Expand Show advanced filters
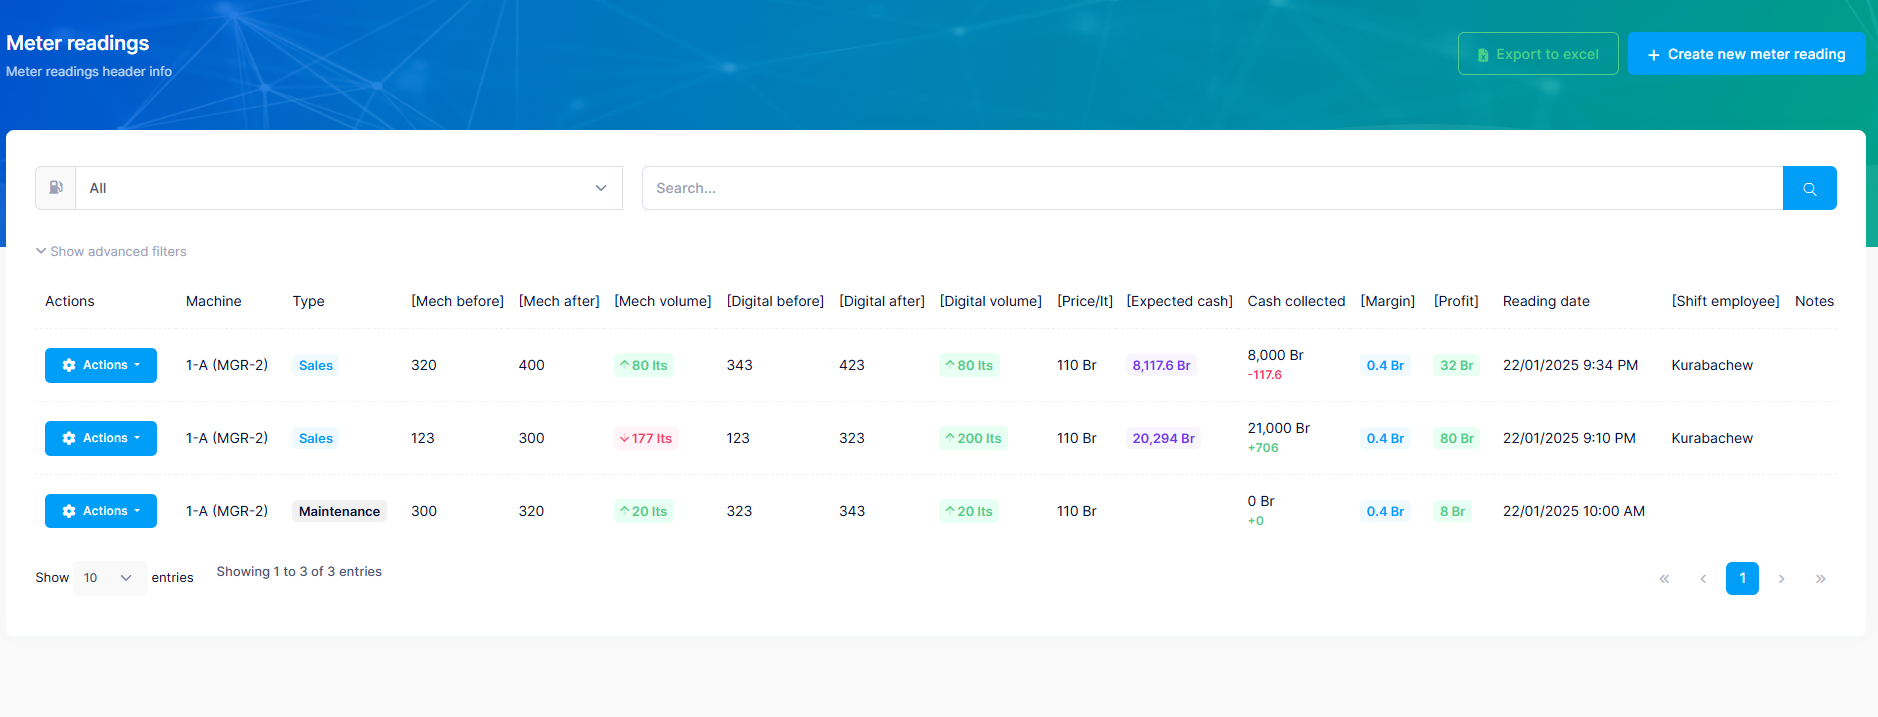Screen dimensions: 1878x717 (111, 251)
